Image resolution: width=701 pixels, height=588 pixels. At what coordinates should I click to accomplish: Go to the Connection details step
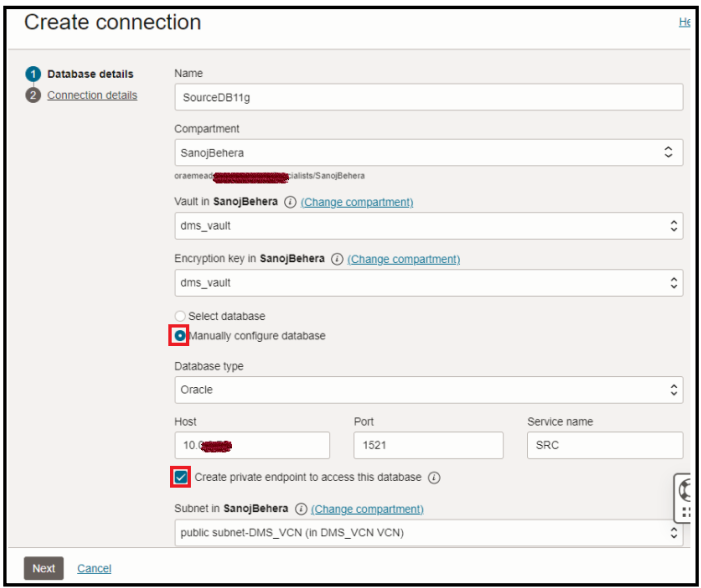92,95
